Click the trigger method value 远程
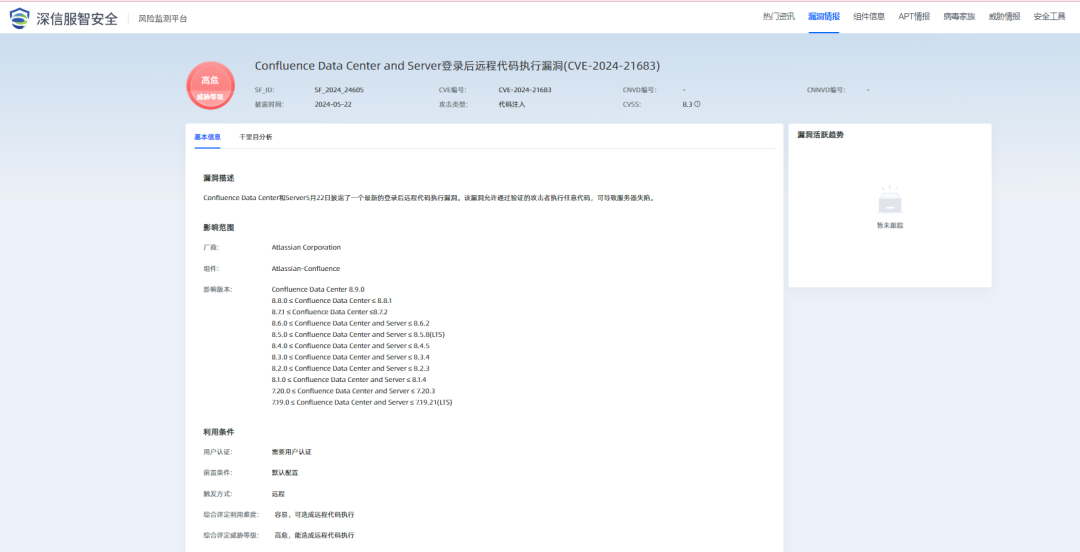The width and height of the screenshot is (1080, 552). pyautogui.click(x=278, y=494)
